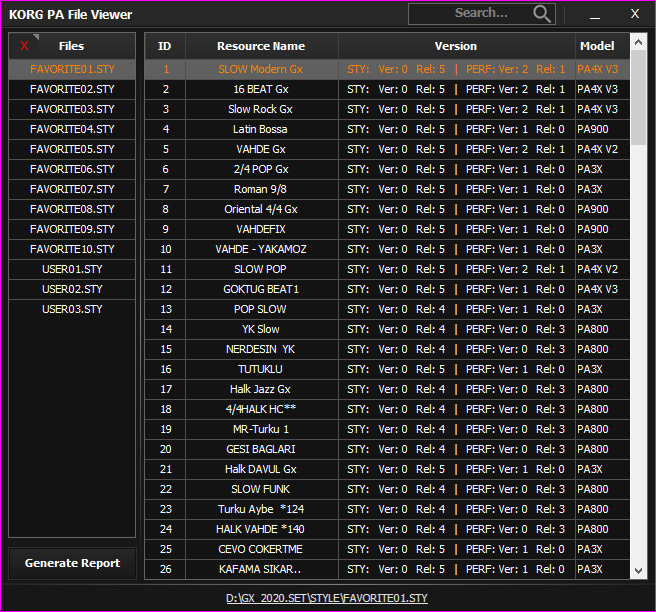
Task: Select the NERDESIN YK resource
Action: tap(261, 349)
